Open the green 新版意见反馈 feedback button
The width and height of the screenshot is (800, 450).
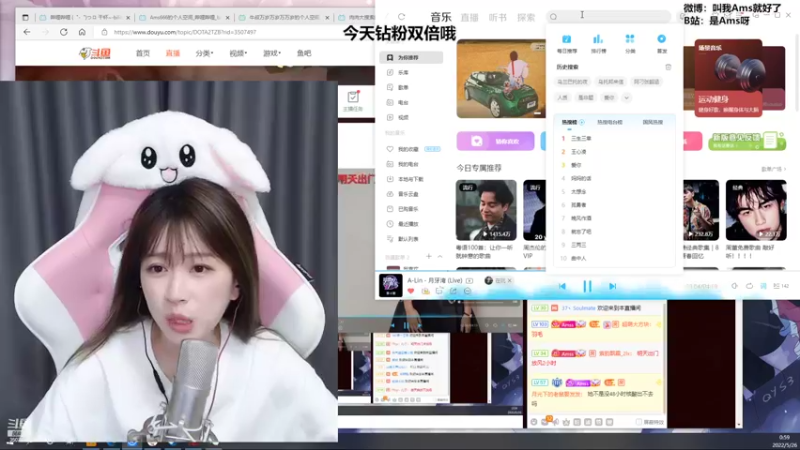[x=747, y=141]
